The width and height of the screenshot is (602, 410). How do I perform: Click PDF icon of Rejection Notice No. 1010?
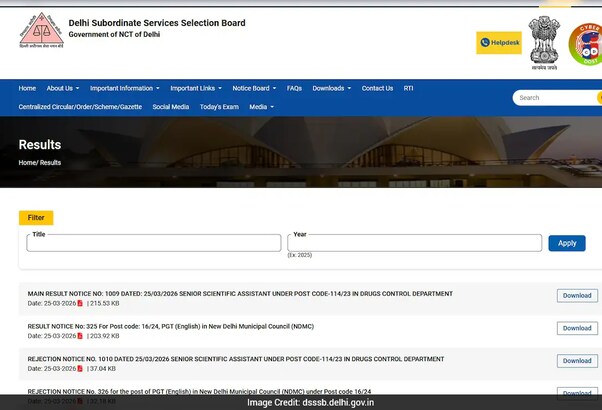(80, 369)
